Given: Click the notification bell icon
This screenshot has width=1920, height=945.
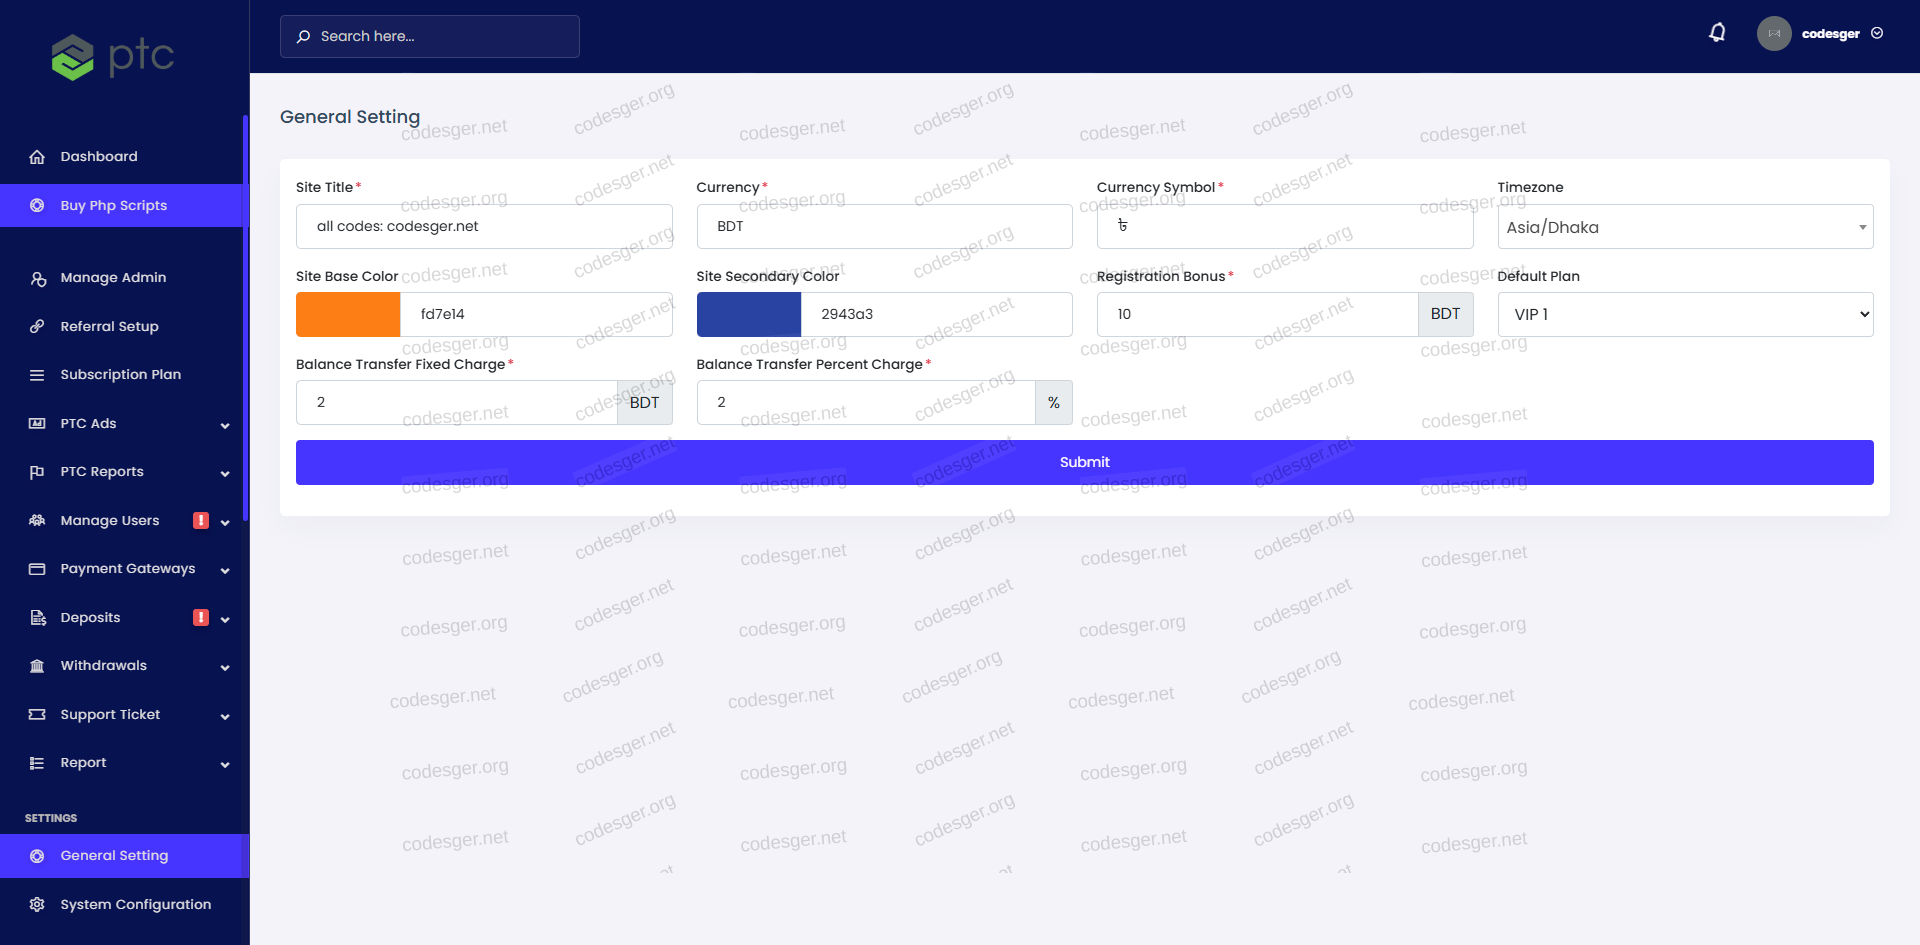Looking at the screenshot, I should pos(1717,33).
